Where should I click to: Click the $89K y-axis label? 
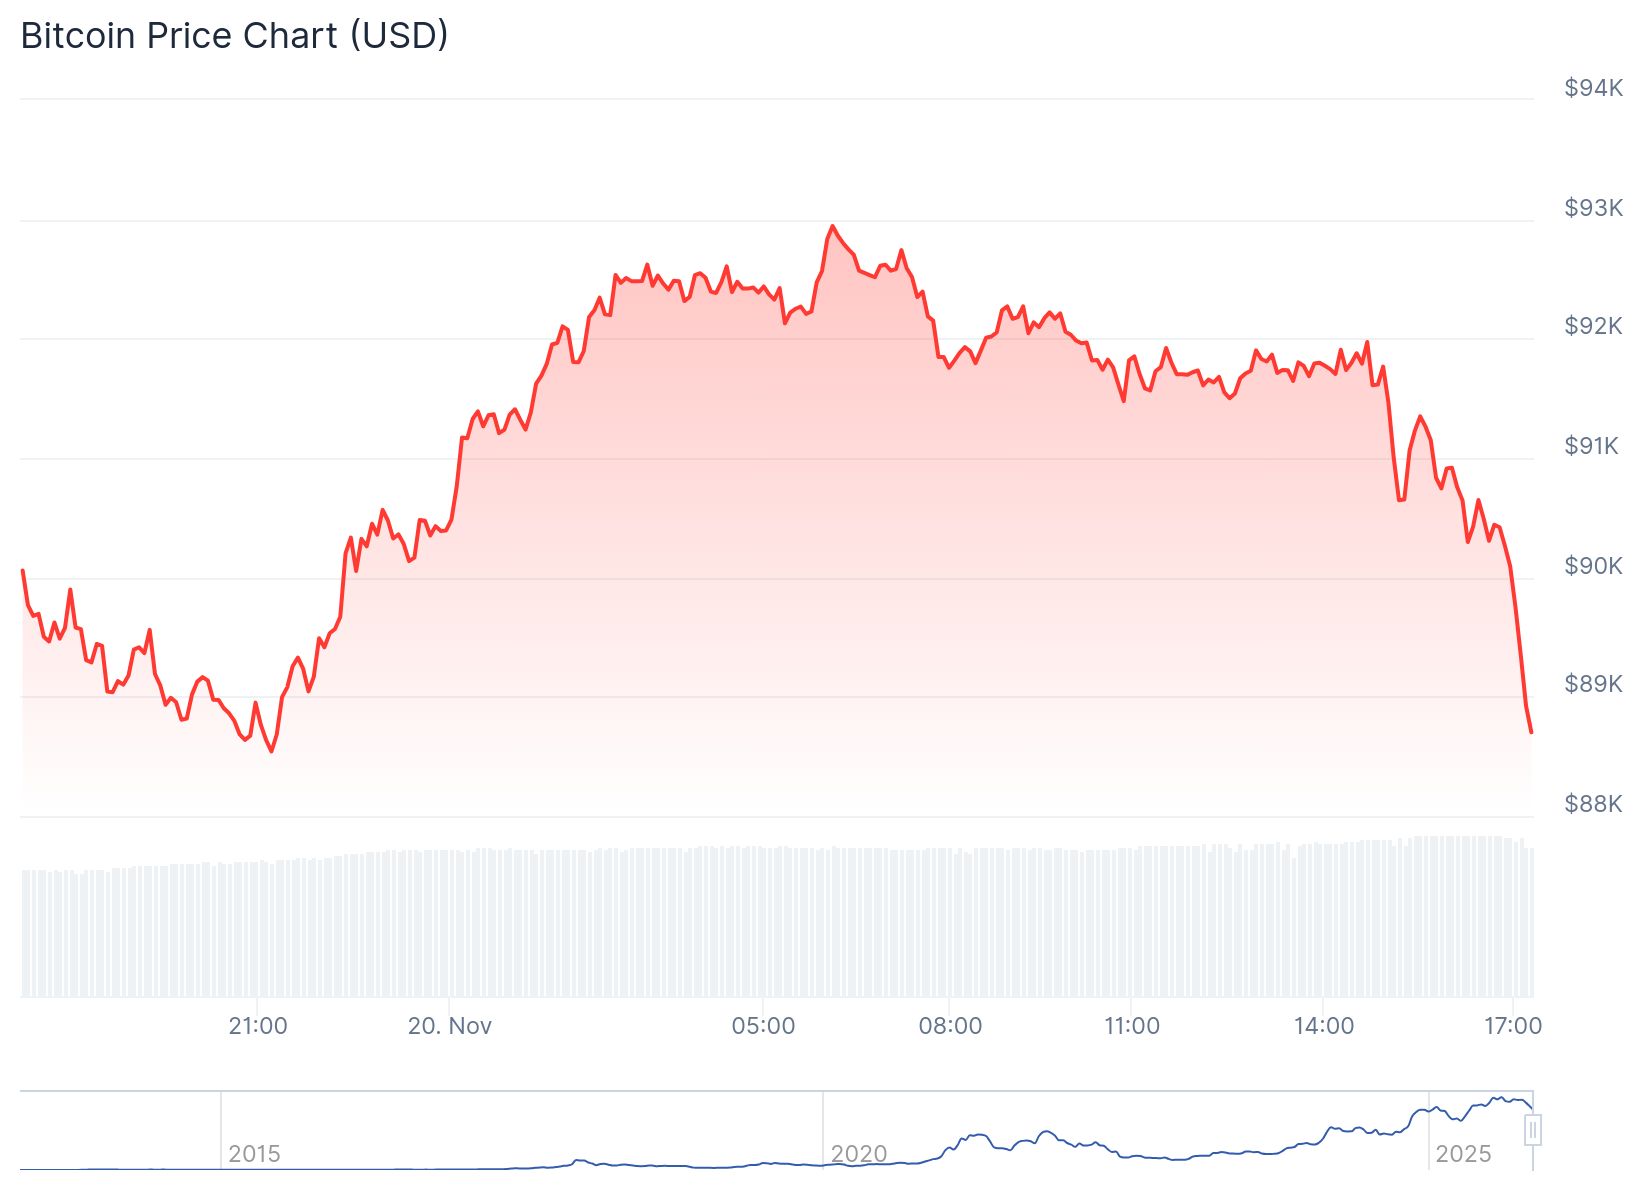tap(1593, 684)
